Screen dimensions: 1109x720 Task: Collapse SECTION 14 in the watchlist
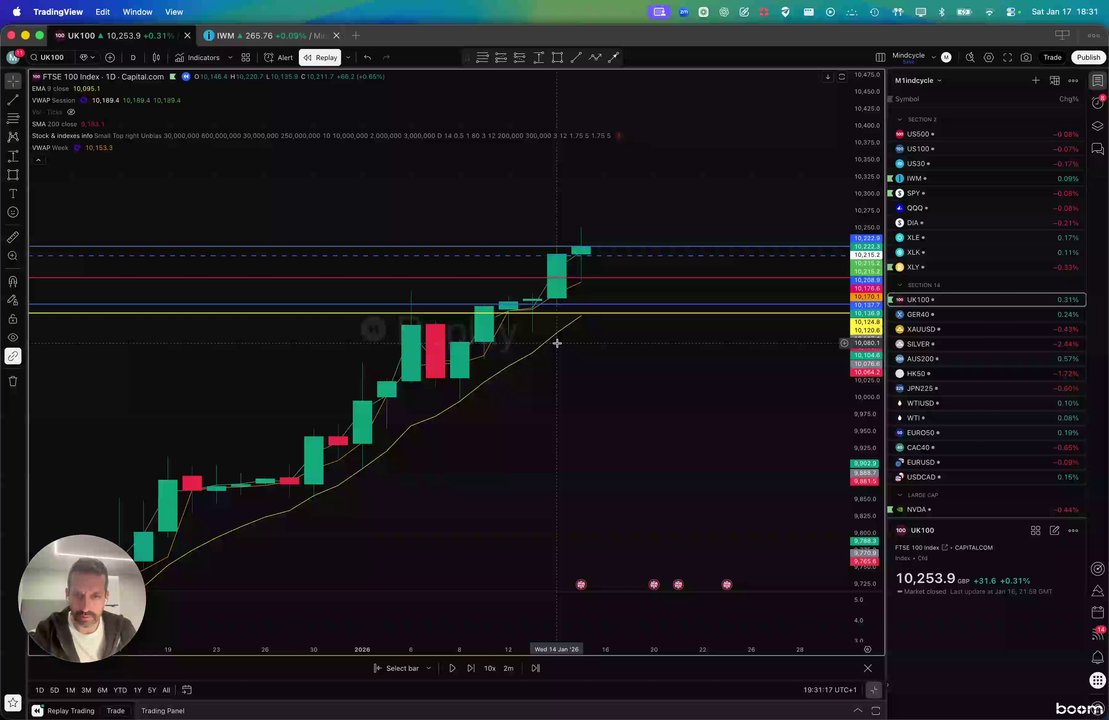pos(900,285)
